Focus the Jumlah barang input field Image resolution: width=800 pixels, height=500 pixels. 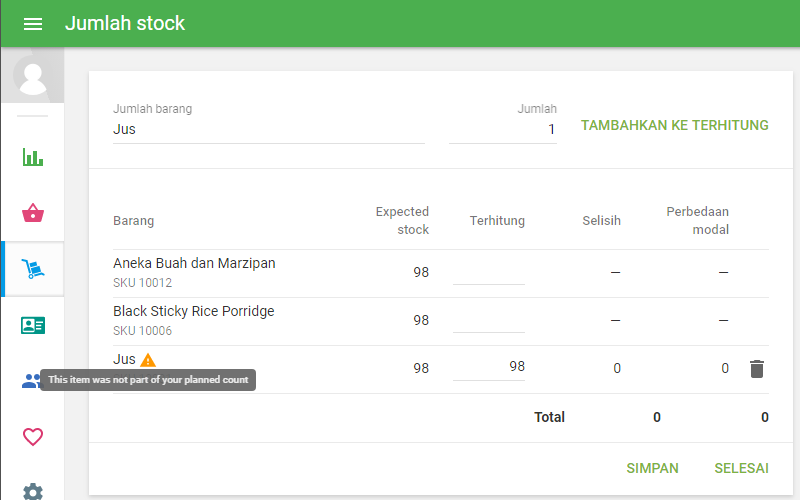coord(268,130)
